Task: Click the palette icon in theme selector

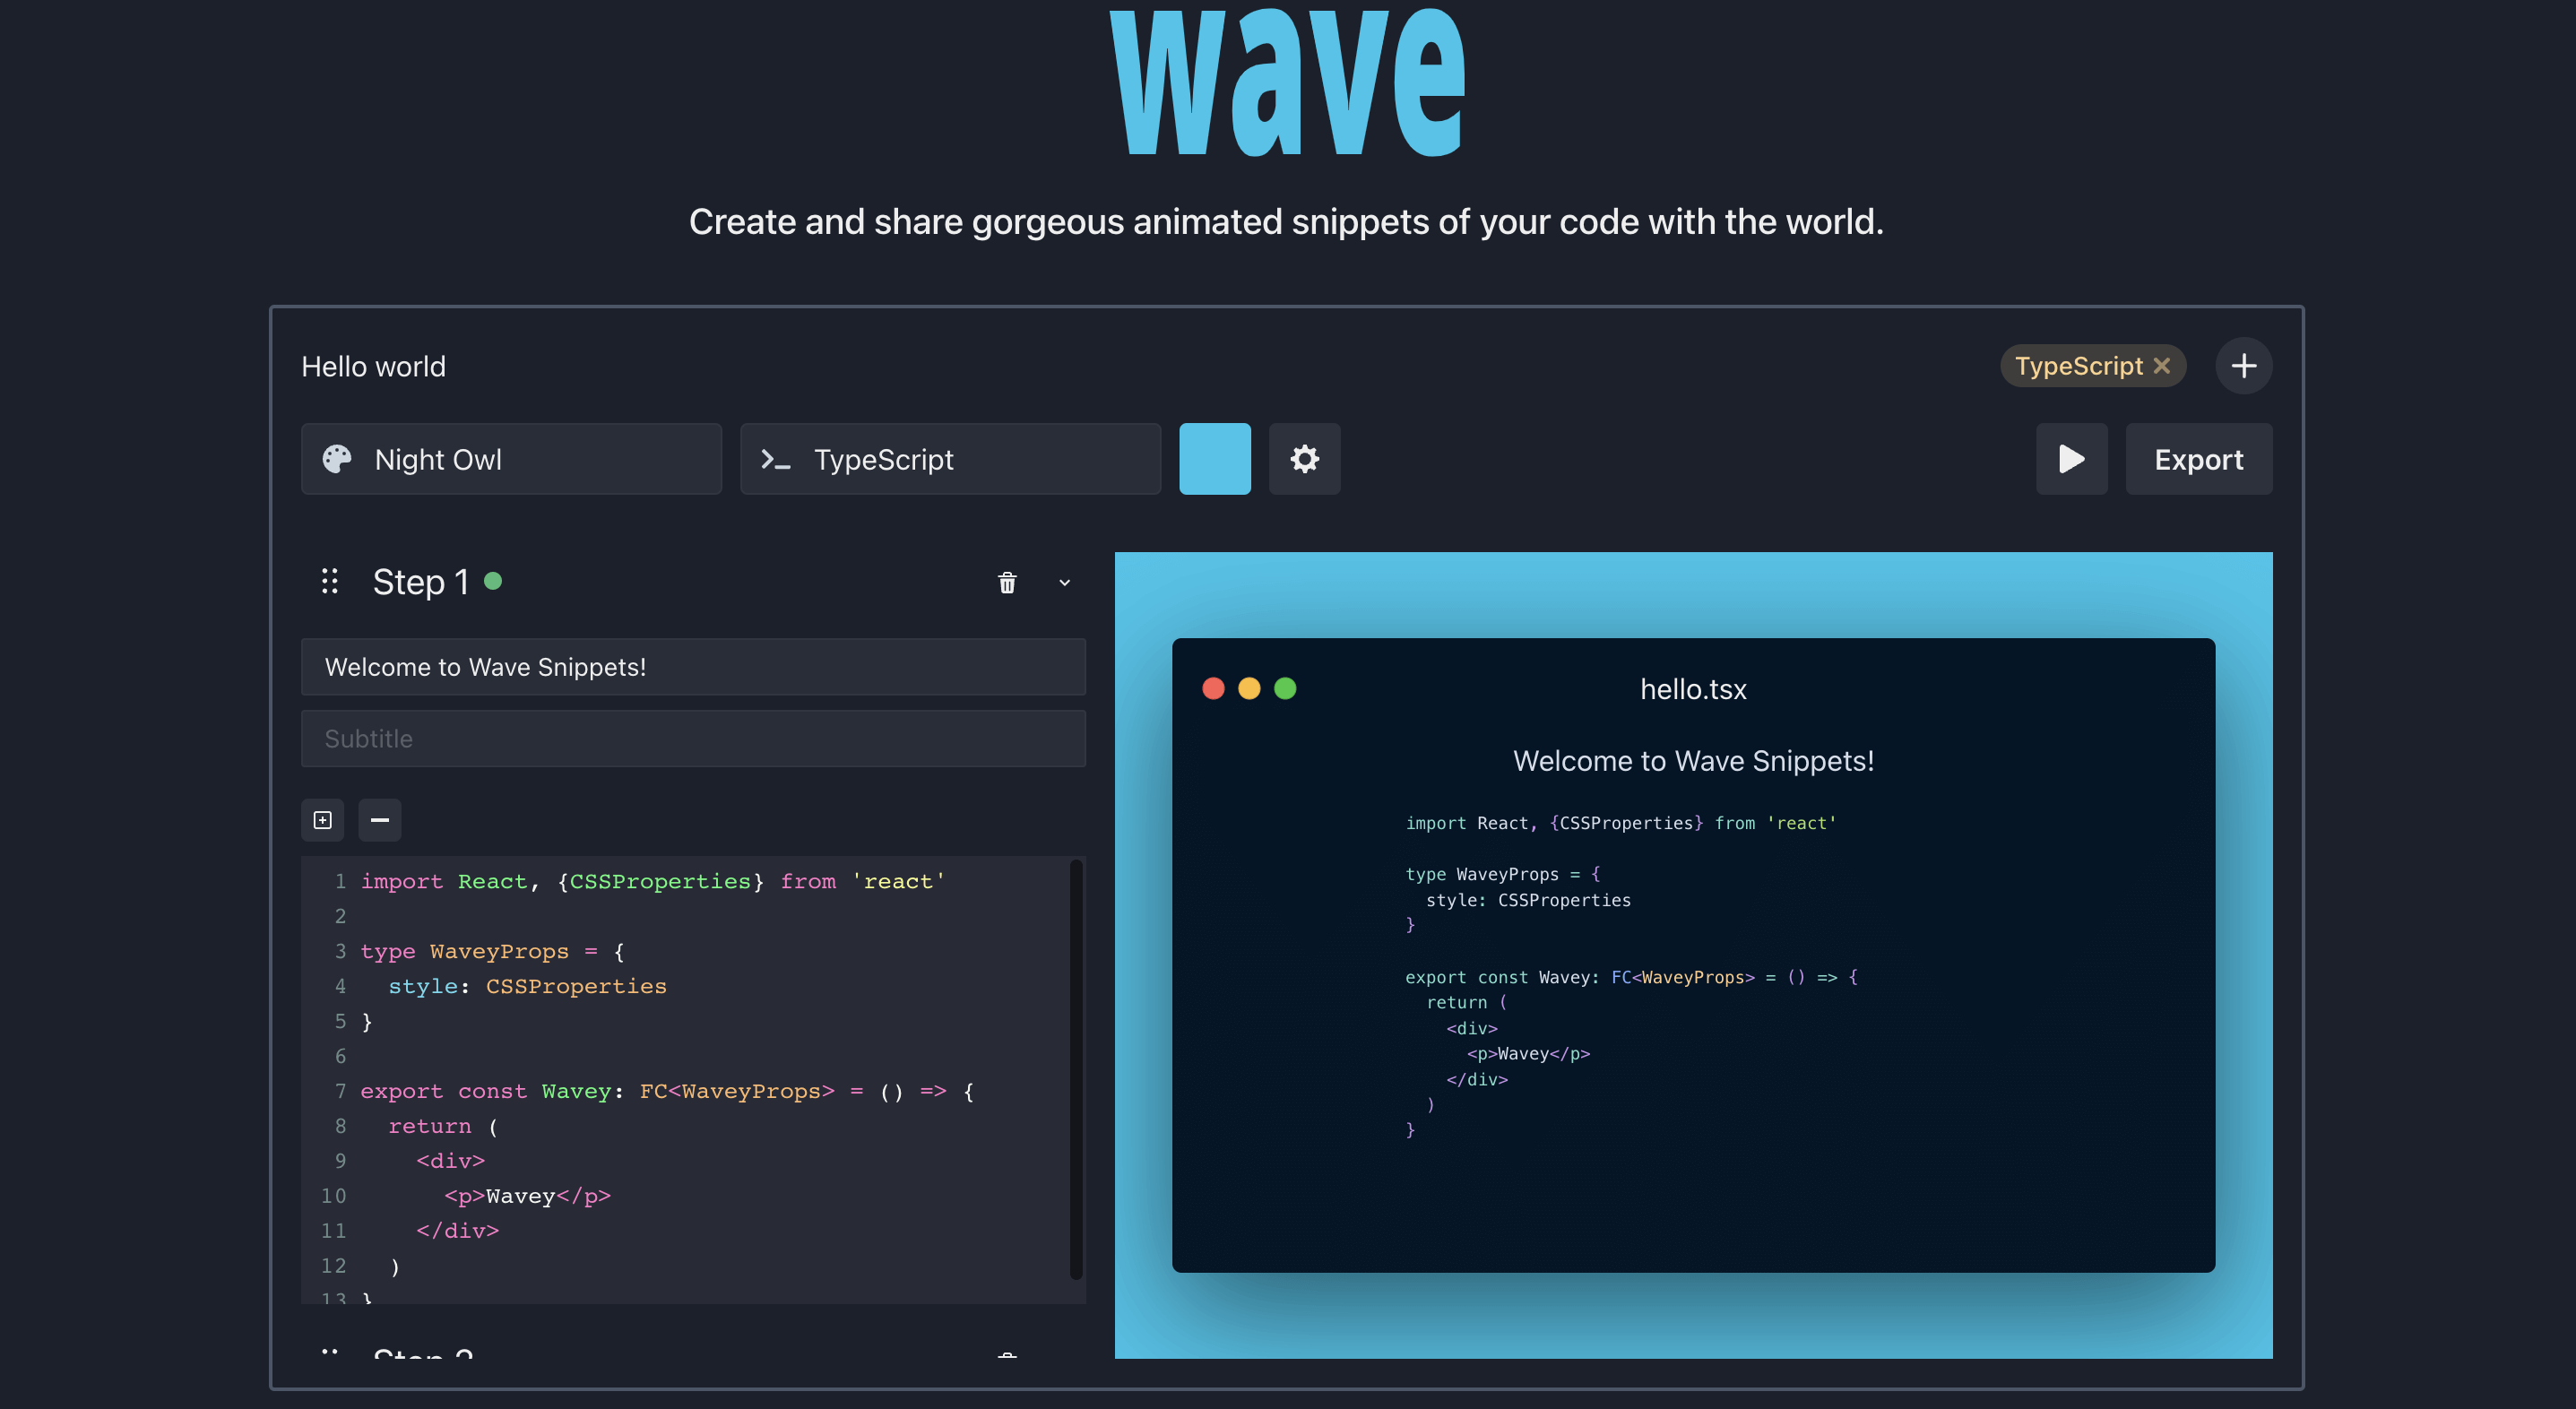Action: 337,459
